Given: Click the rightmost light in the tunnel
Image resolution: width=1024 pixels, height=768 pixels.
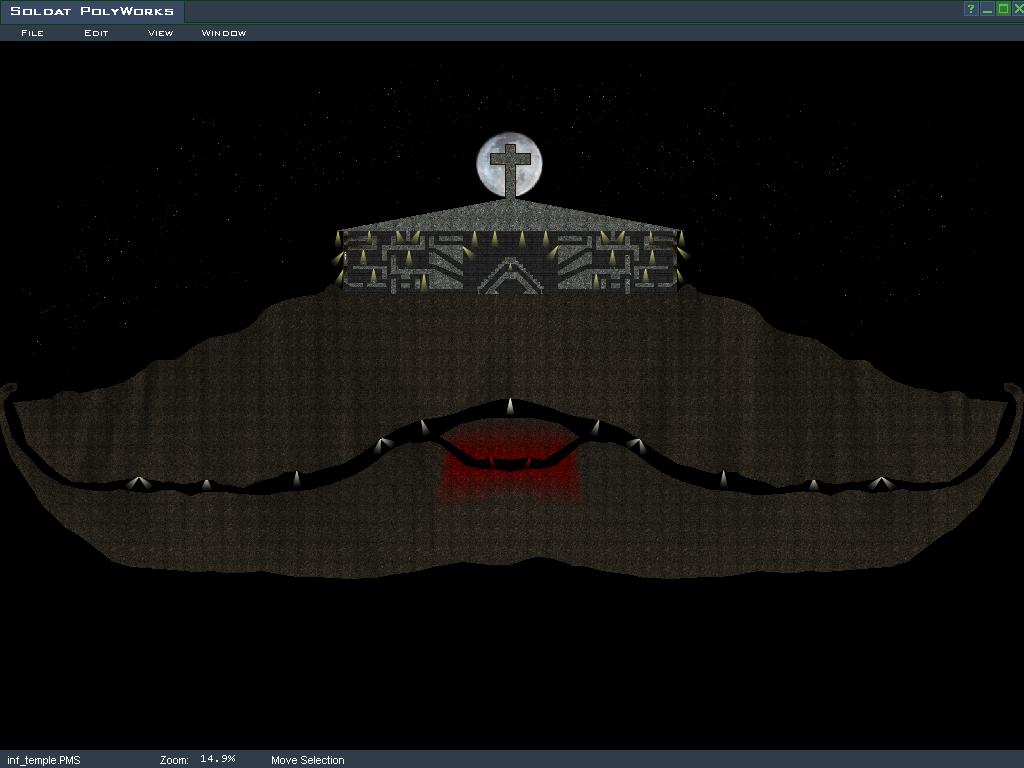Looking at the screenshot, I should click(x=880, y=483).
